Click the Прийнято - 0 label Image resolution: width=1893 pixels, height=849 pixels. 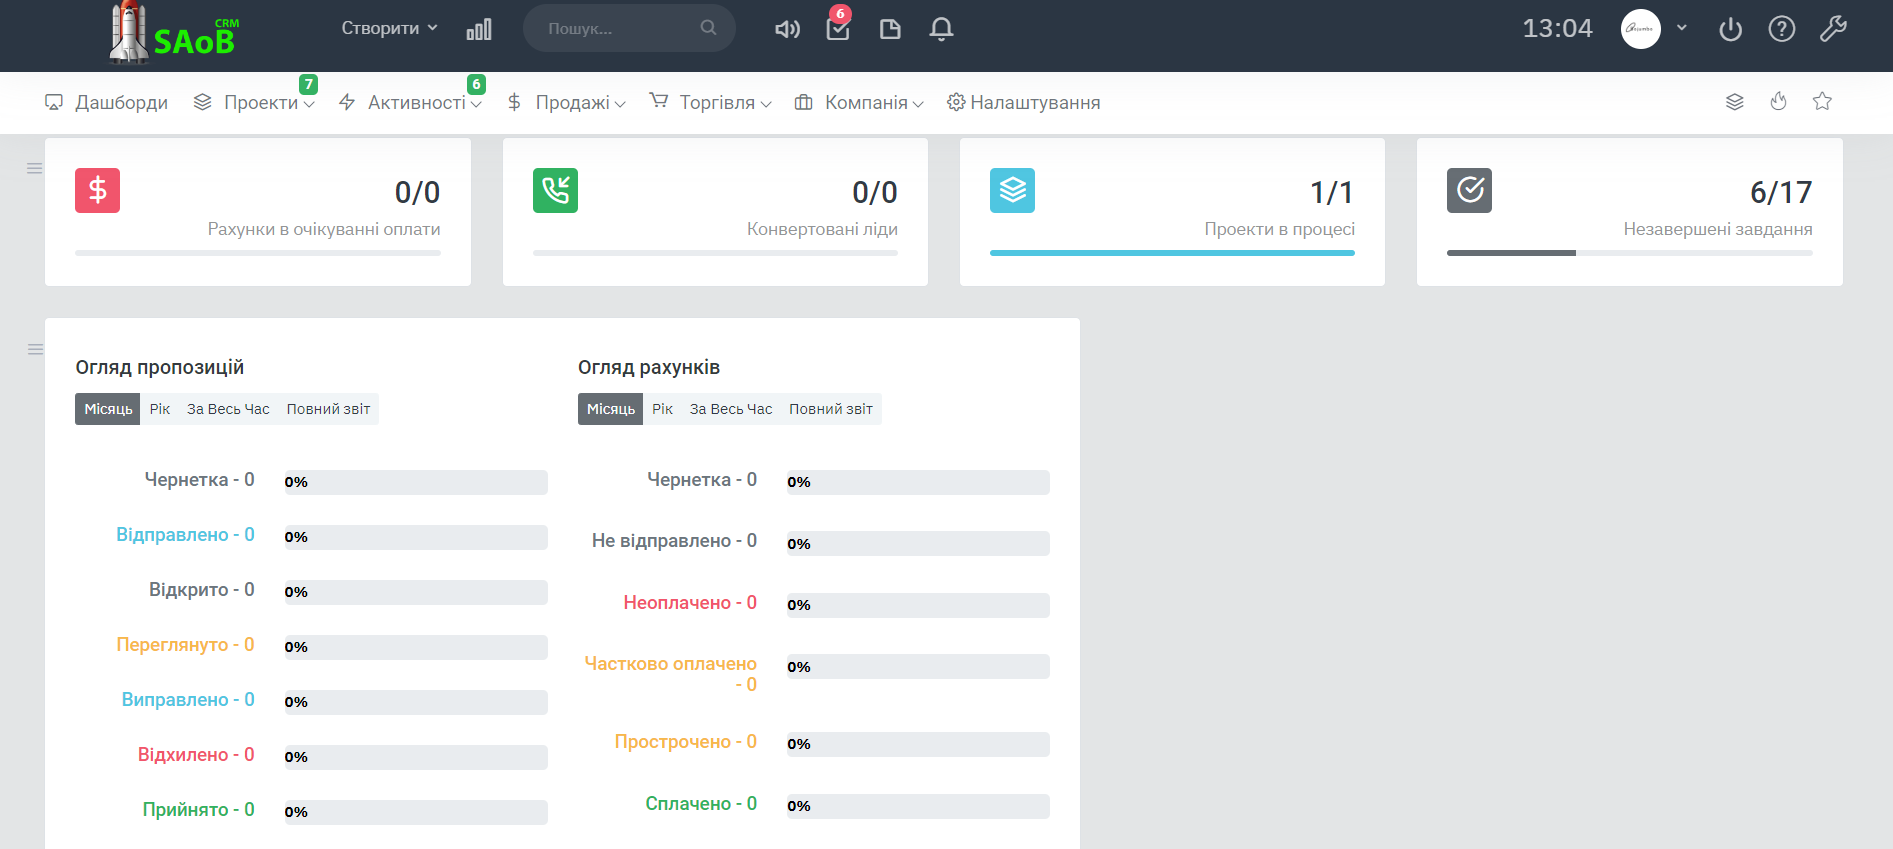[198, 810]
